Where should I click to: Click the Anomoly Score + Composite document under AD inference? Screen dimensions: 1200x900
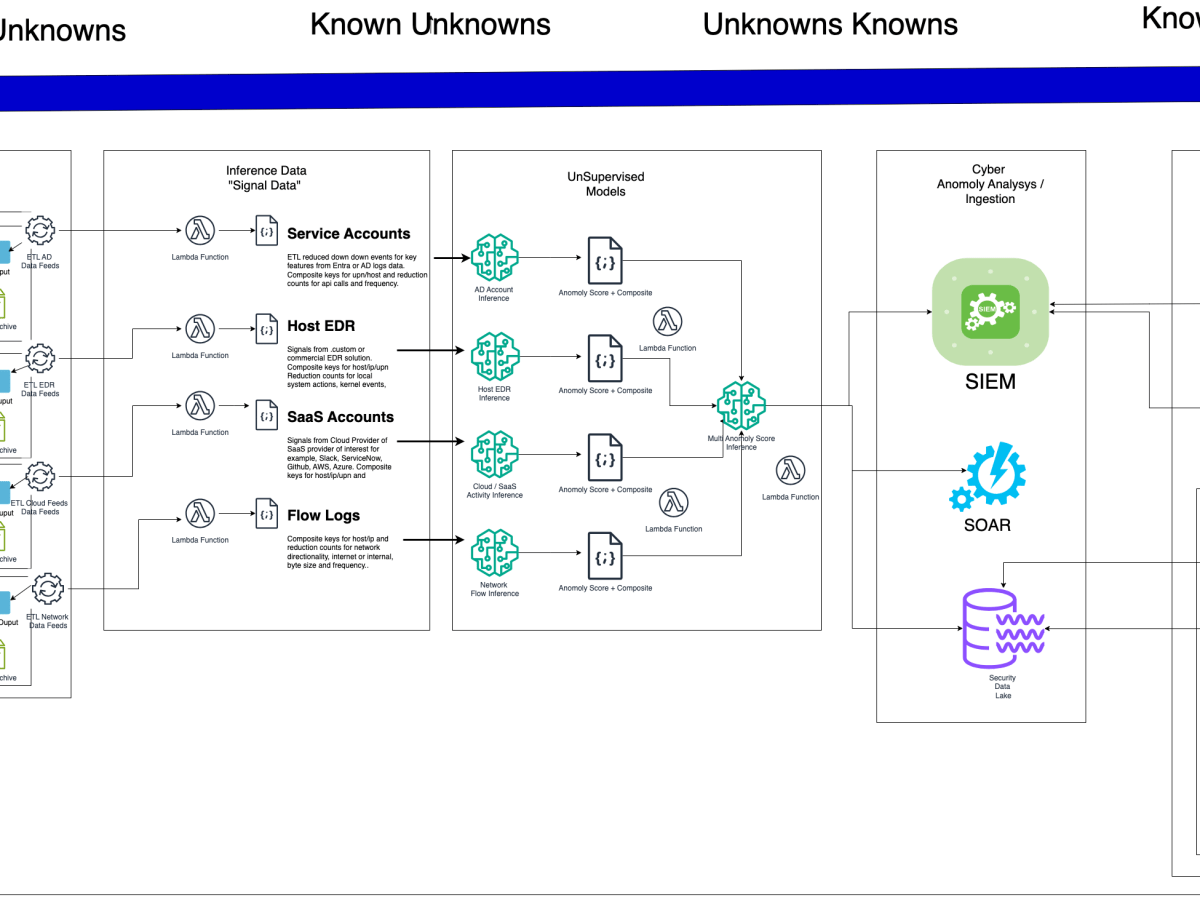[x=603, y=261]
